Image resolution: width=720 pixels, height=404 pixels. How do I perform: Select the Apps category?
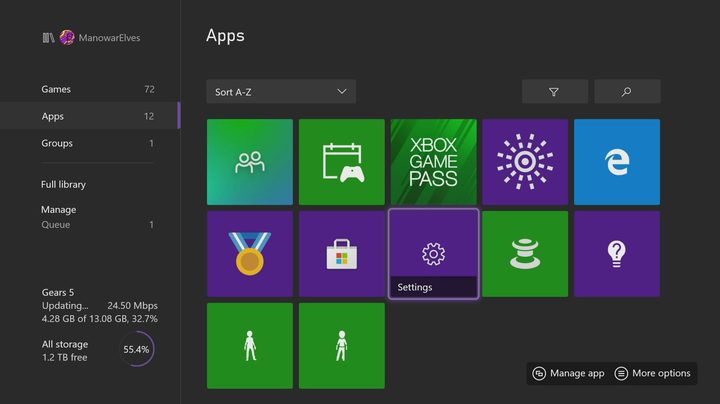point(90,116)
